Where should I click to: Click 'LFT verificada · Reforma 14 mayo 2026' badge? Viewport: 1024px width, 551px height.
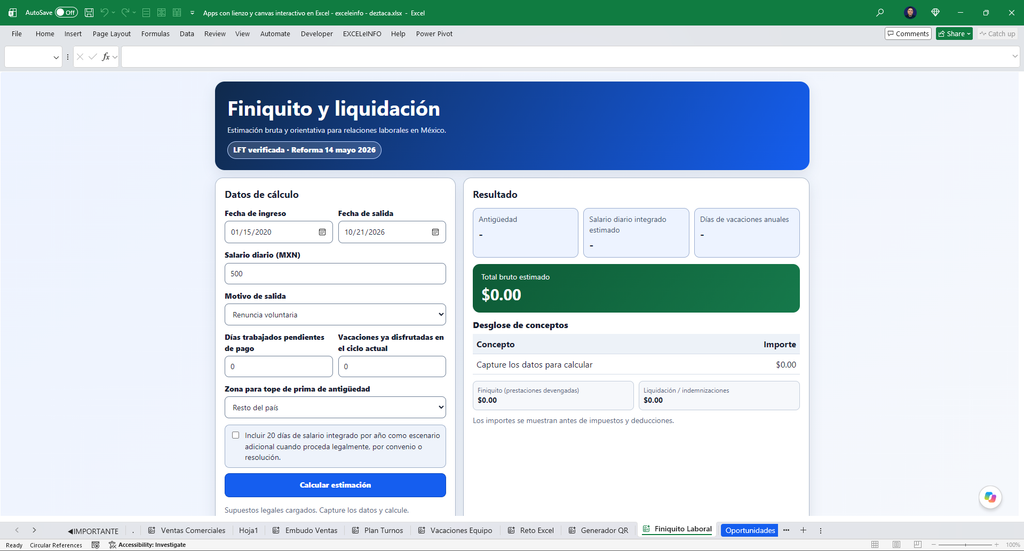pos(304,150)
